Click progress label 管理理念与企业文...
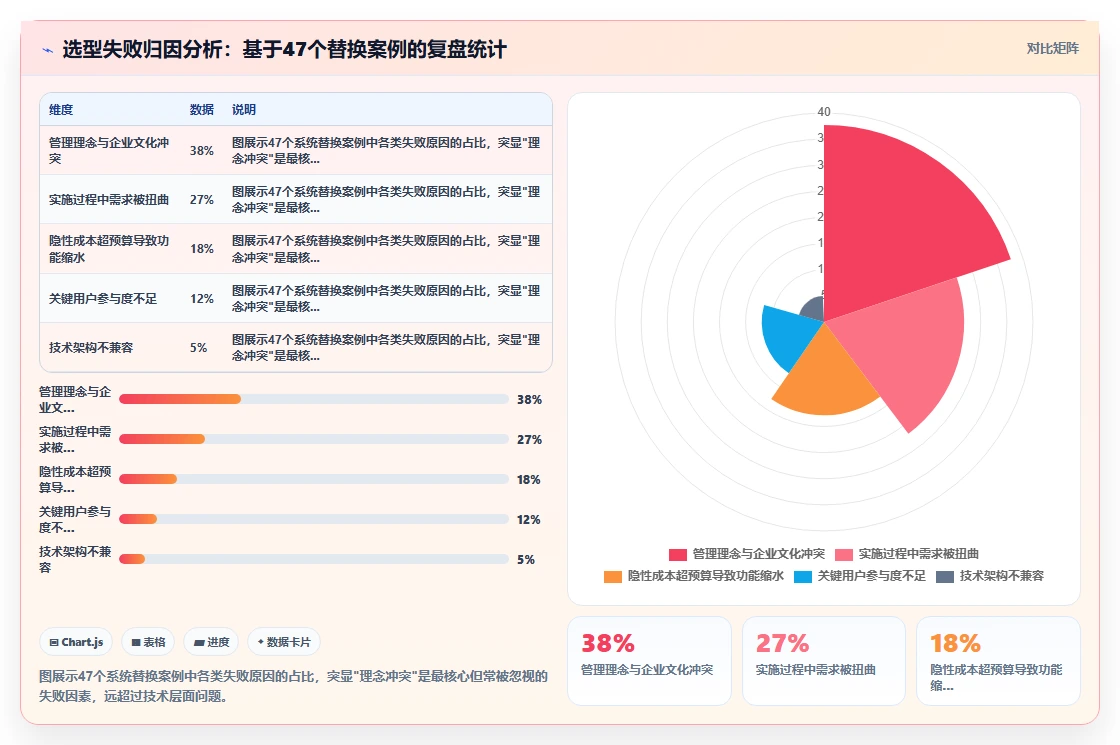The image size is (1120, 745). [75, 399]
